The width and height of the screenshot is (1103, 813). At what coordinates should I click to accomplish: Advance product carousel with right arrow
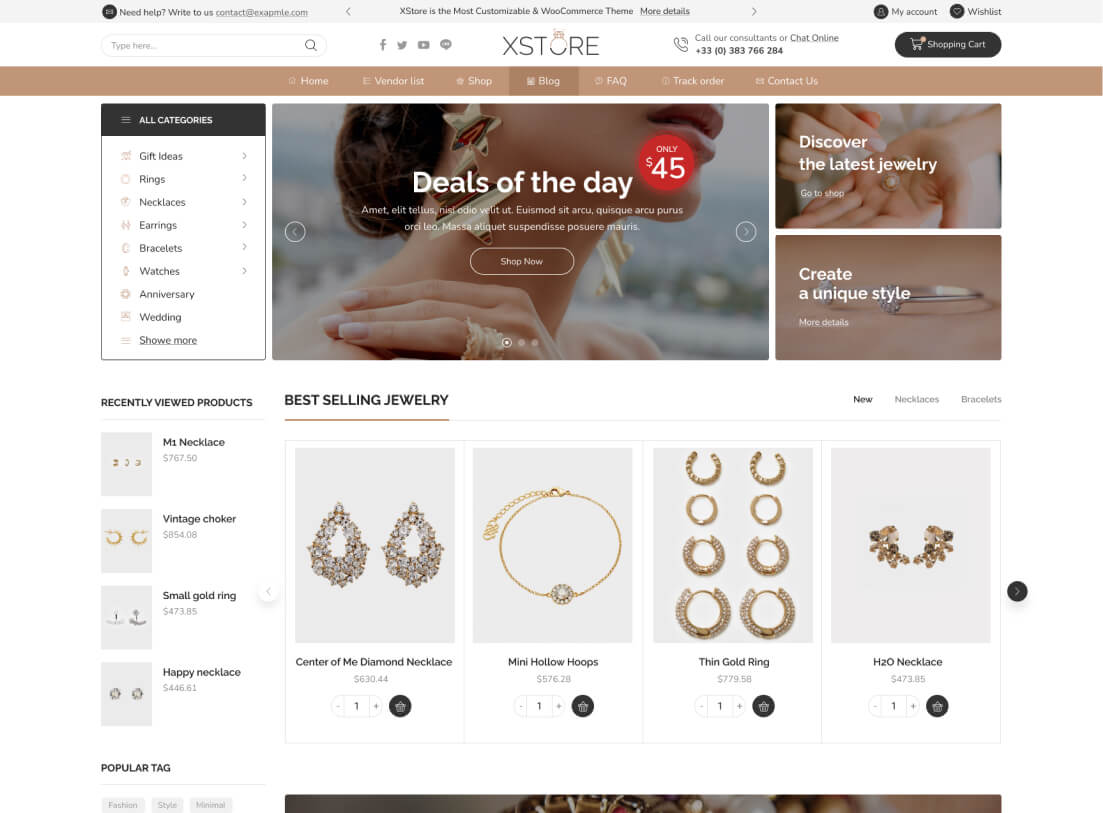[1017, 591]
